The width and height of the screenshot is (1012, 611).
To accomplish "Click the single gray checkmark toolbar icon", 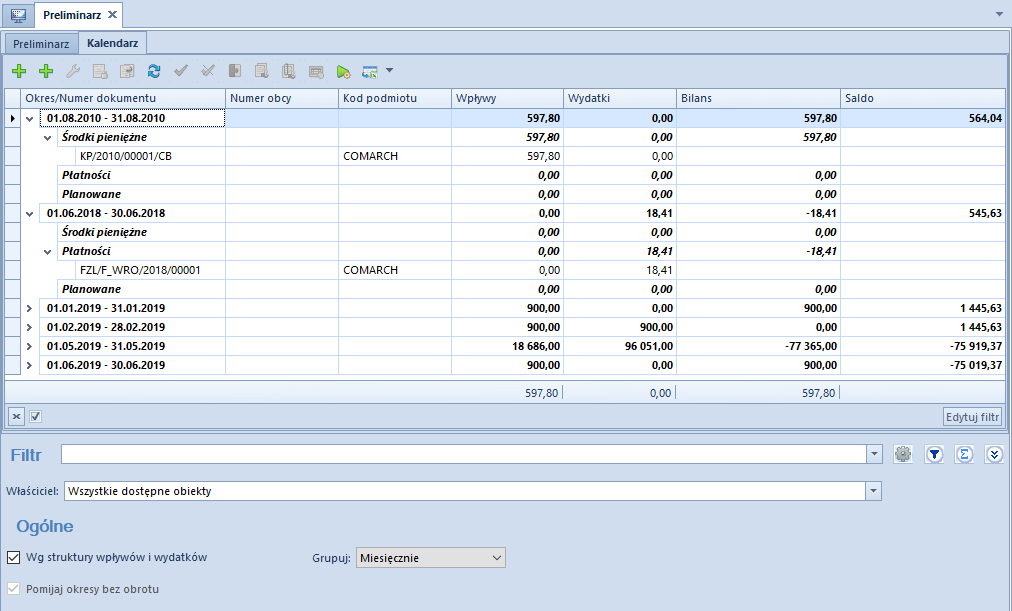I will [181, 71].
